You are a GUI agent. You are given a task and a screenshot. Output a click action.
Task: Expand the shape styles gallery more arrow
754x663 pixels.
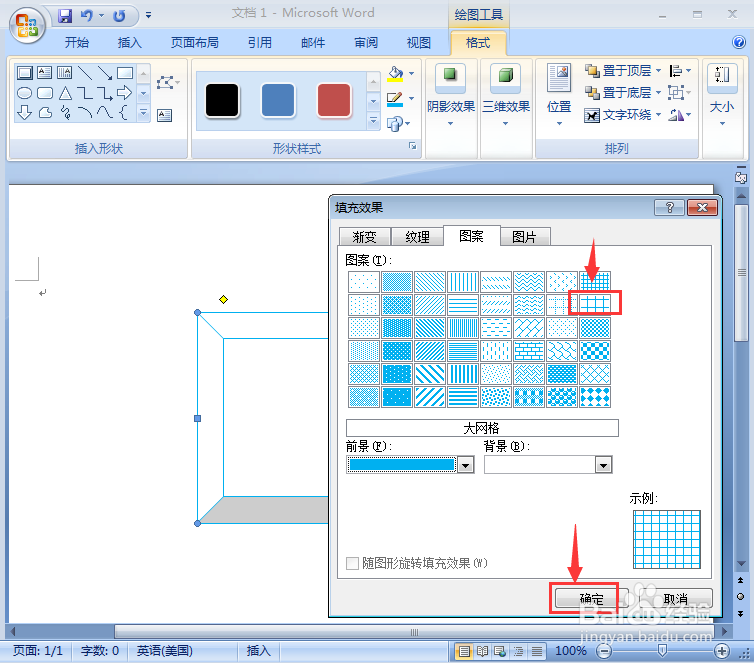pyautogui.click(x=373, y=121)
